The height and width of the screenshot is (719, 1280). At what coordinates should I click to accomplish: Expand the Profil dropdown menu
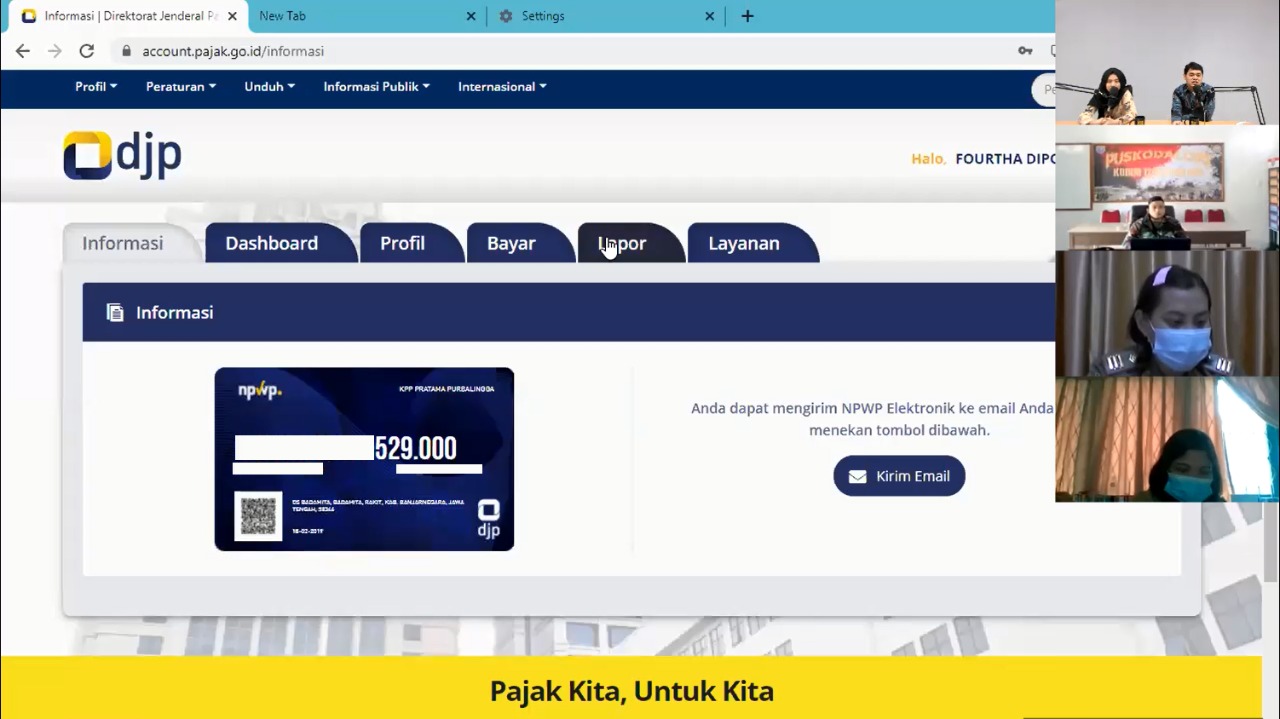[x=96, y=87]
